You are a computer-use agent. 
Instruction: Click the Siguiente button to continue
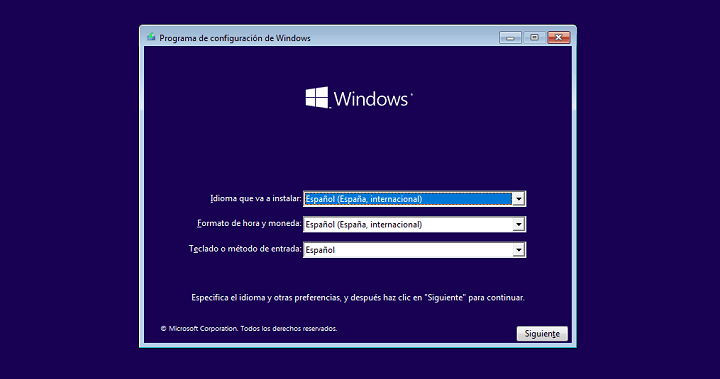click(542, 334)
